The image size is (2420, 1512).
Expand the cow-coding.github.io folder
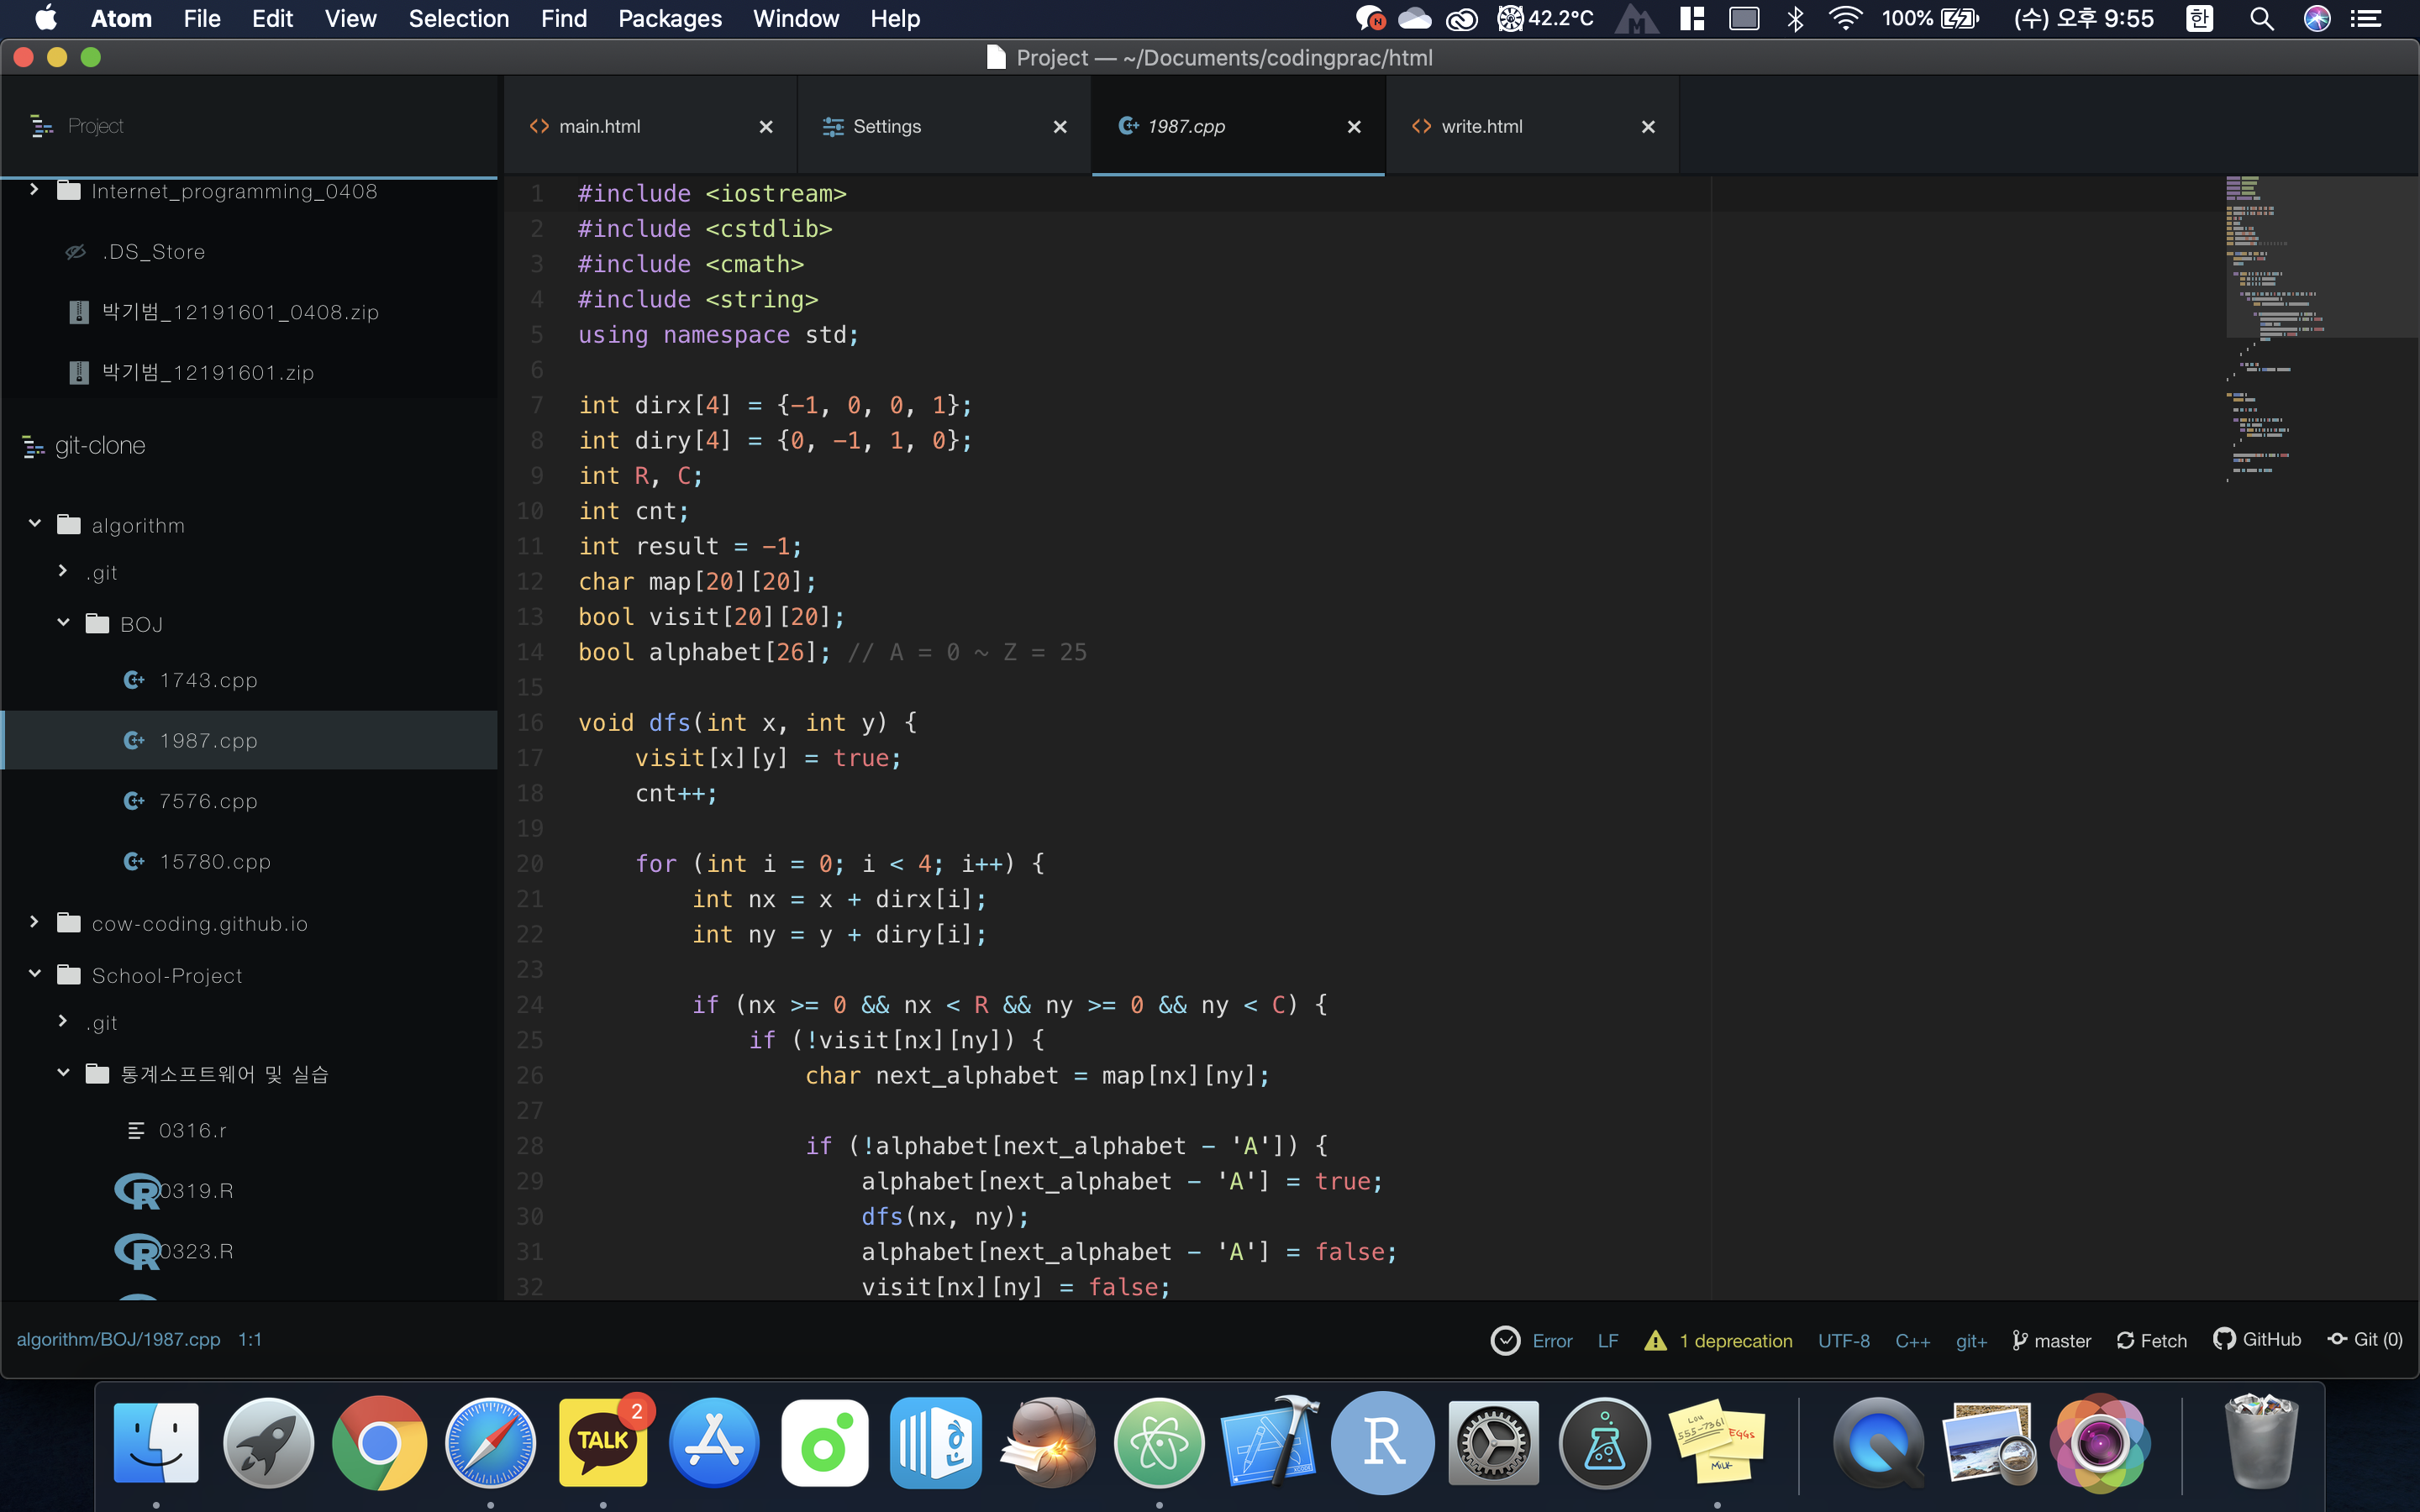coord(35,922)
